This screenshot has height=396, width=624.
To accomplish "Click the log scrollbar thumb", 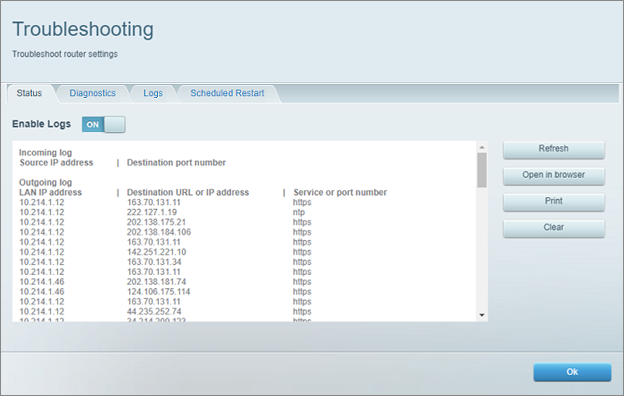I will pos(482,170).
